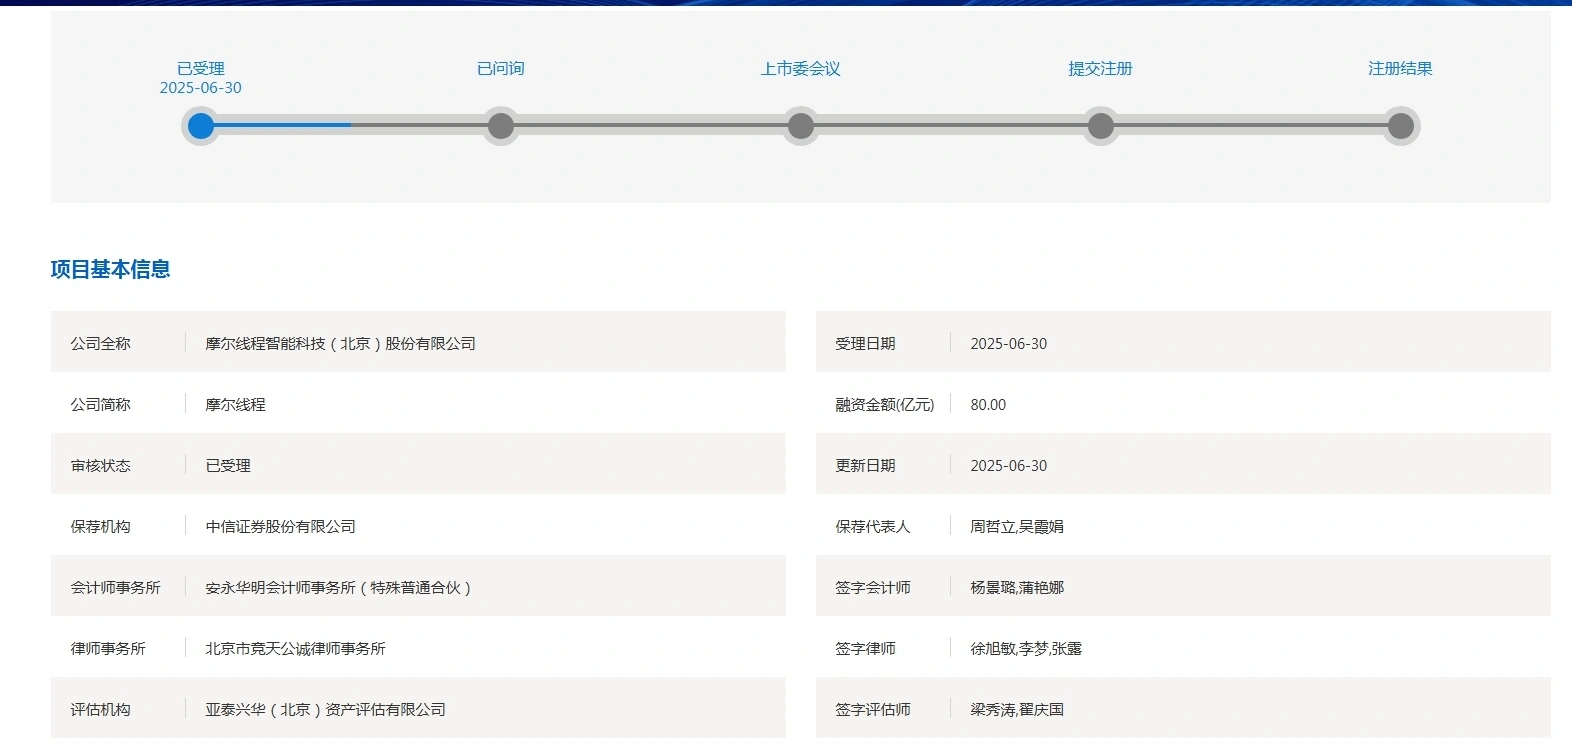Click the 注册结果 progress step circle
Screen dimensions: 1572x746
pyautogui.click(x=1401, y=126)
